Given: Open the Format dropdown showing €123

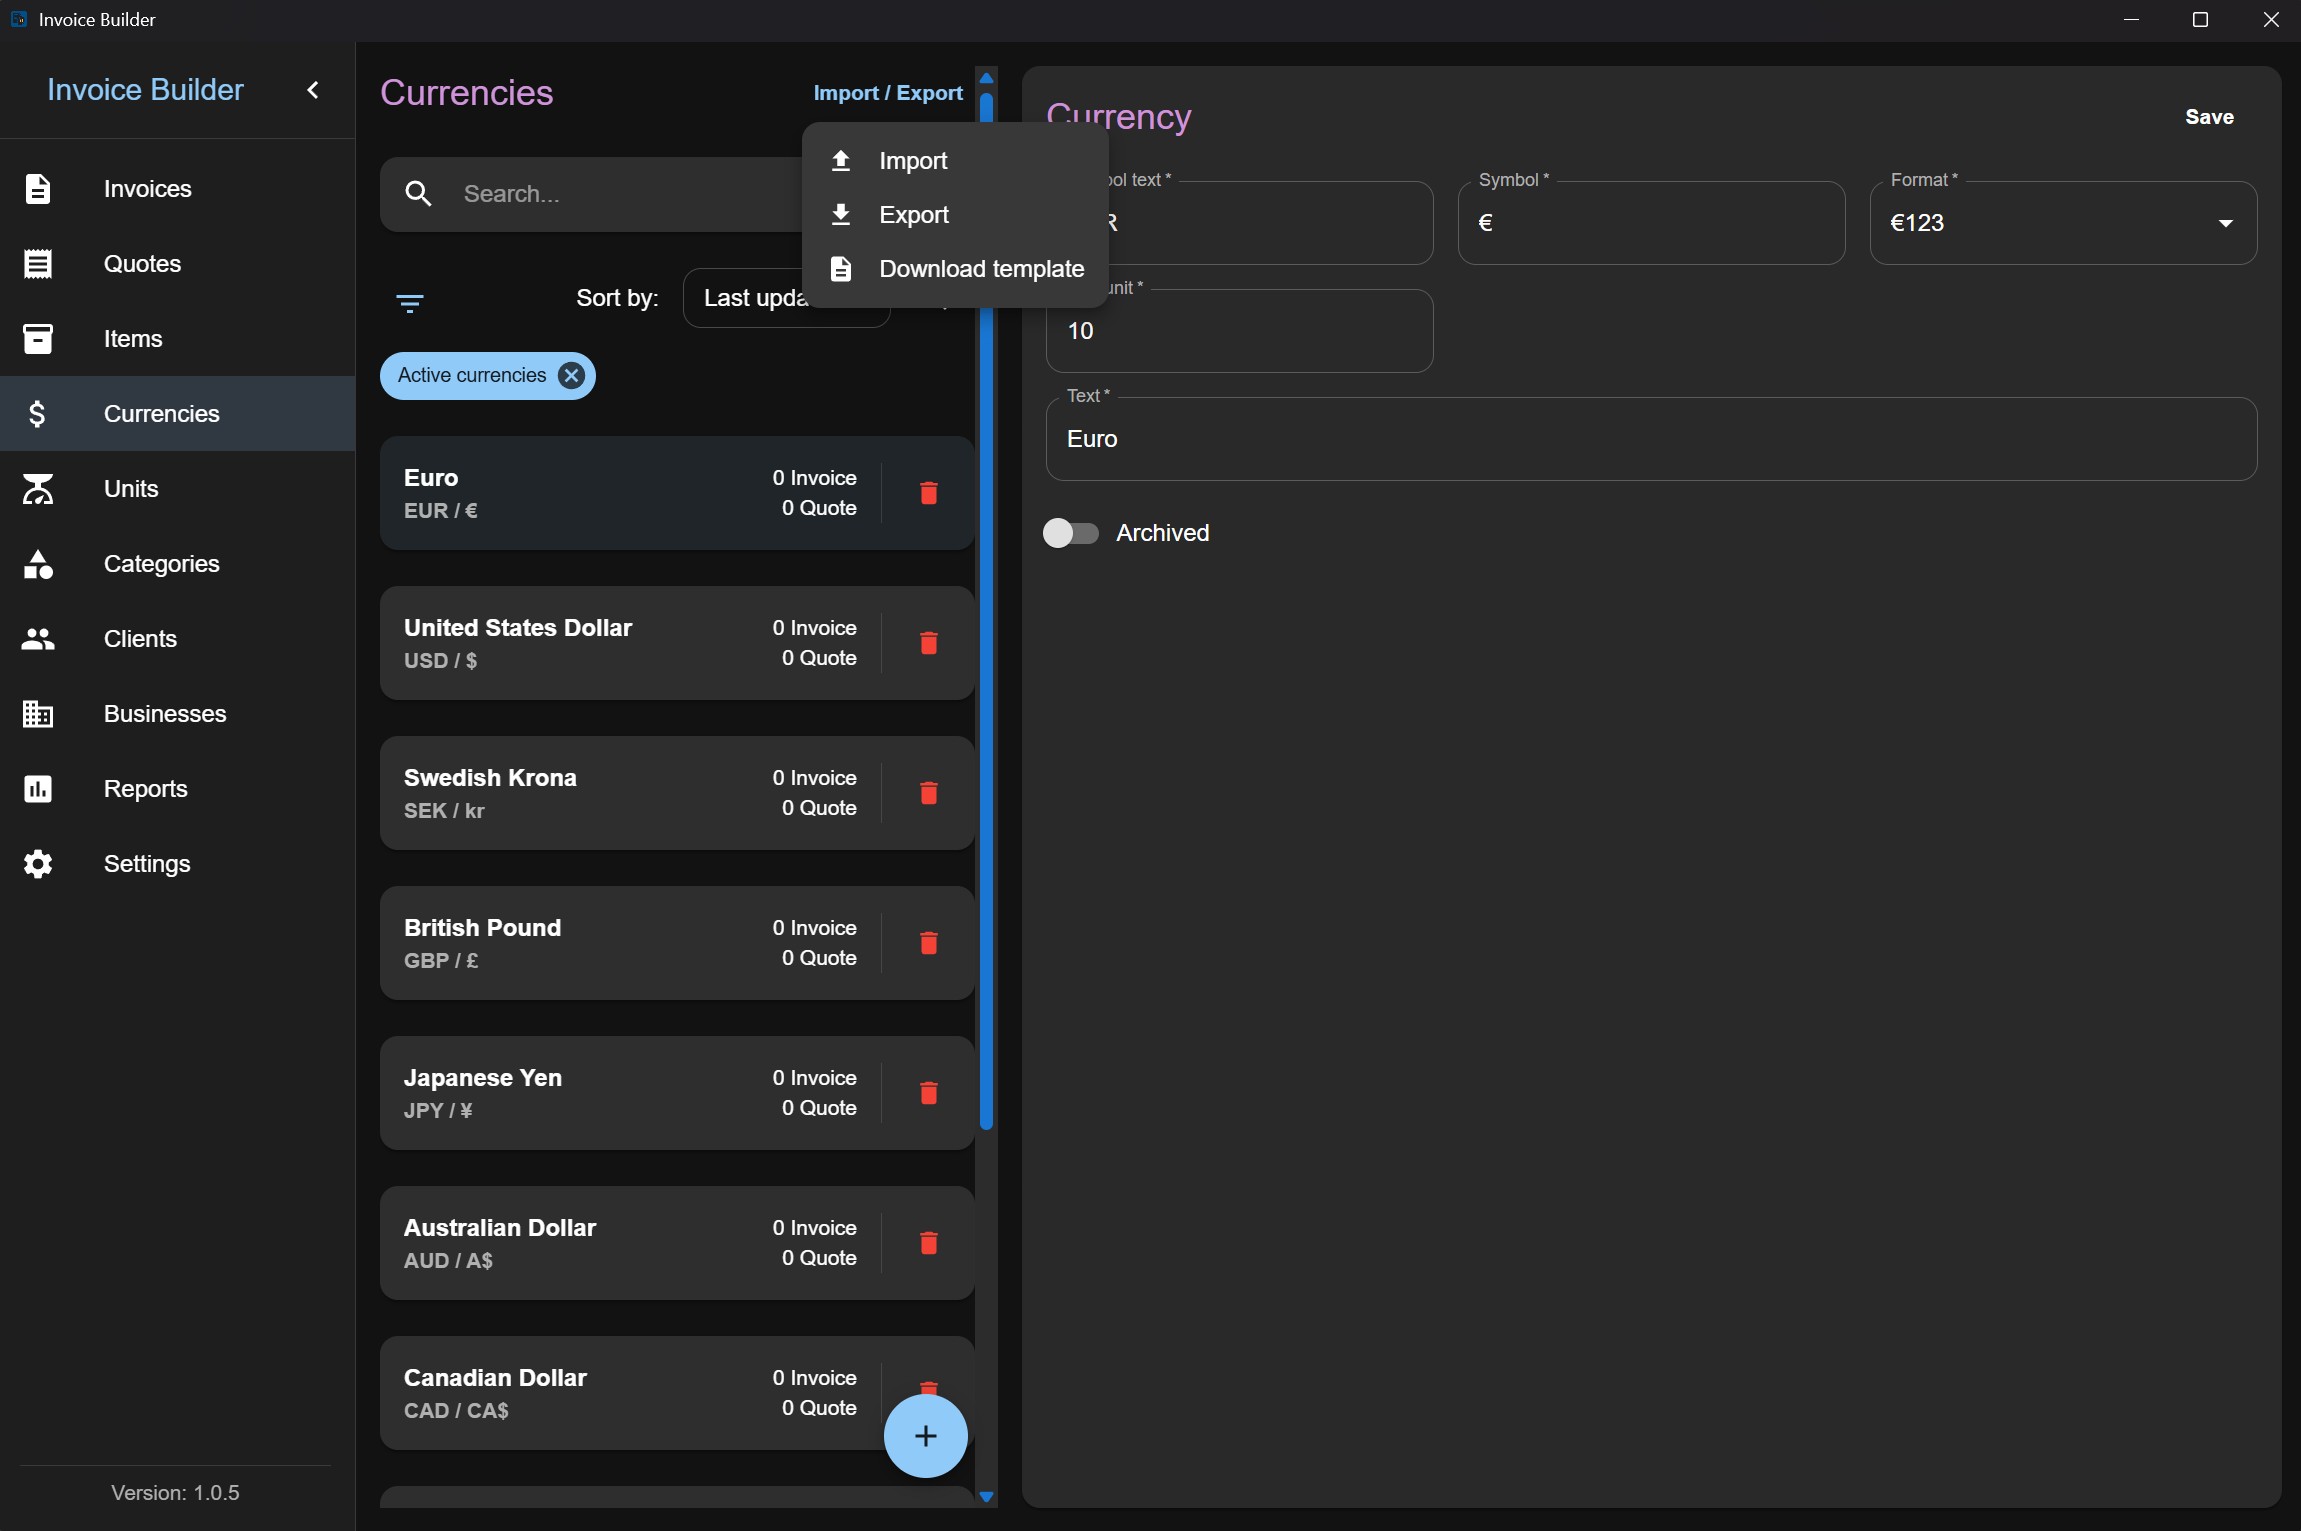Looking at the screenshot, I should 2063,223.
